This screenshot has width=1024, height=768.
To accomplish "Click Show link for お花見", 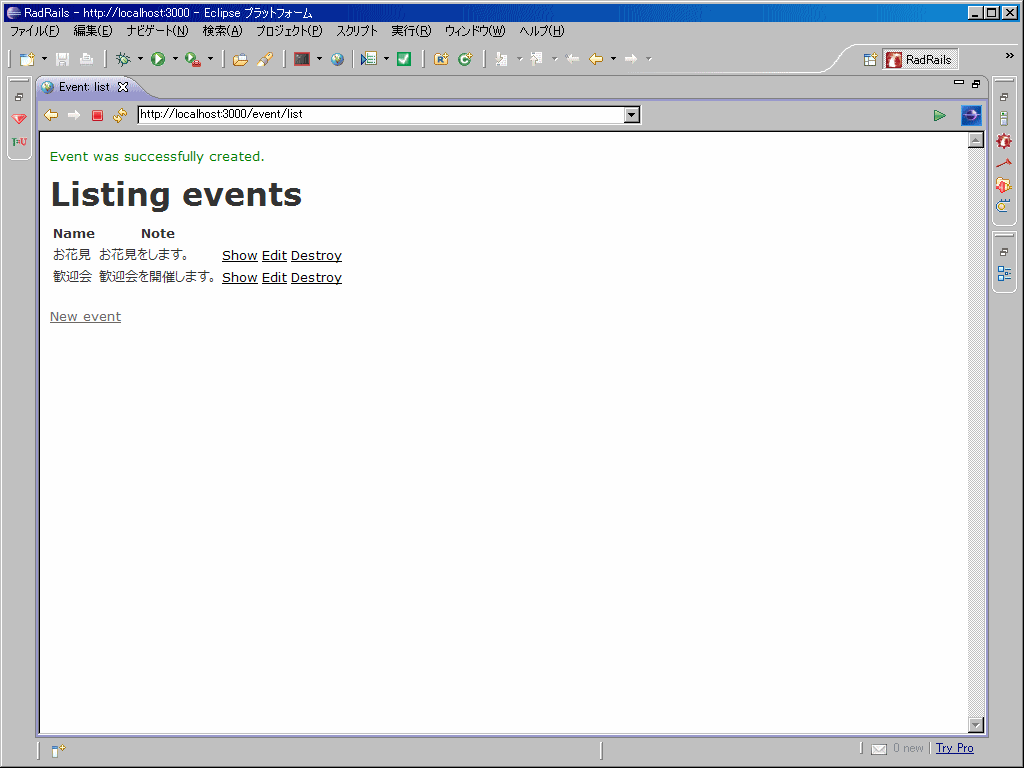I will [240, 255].
